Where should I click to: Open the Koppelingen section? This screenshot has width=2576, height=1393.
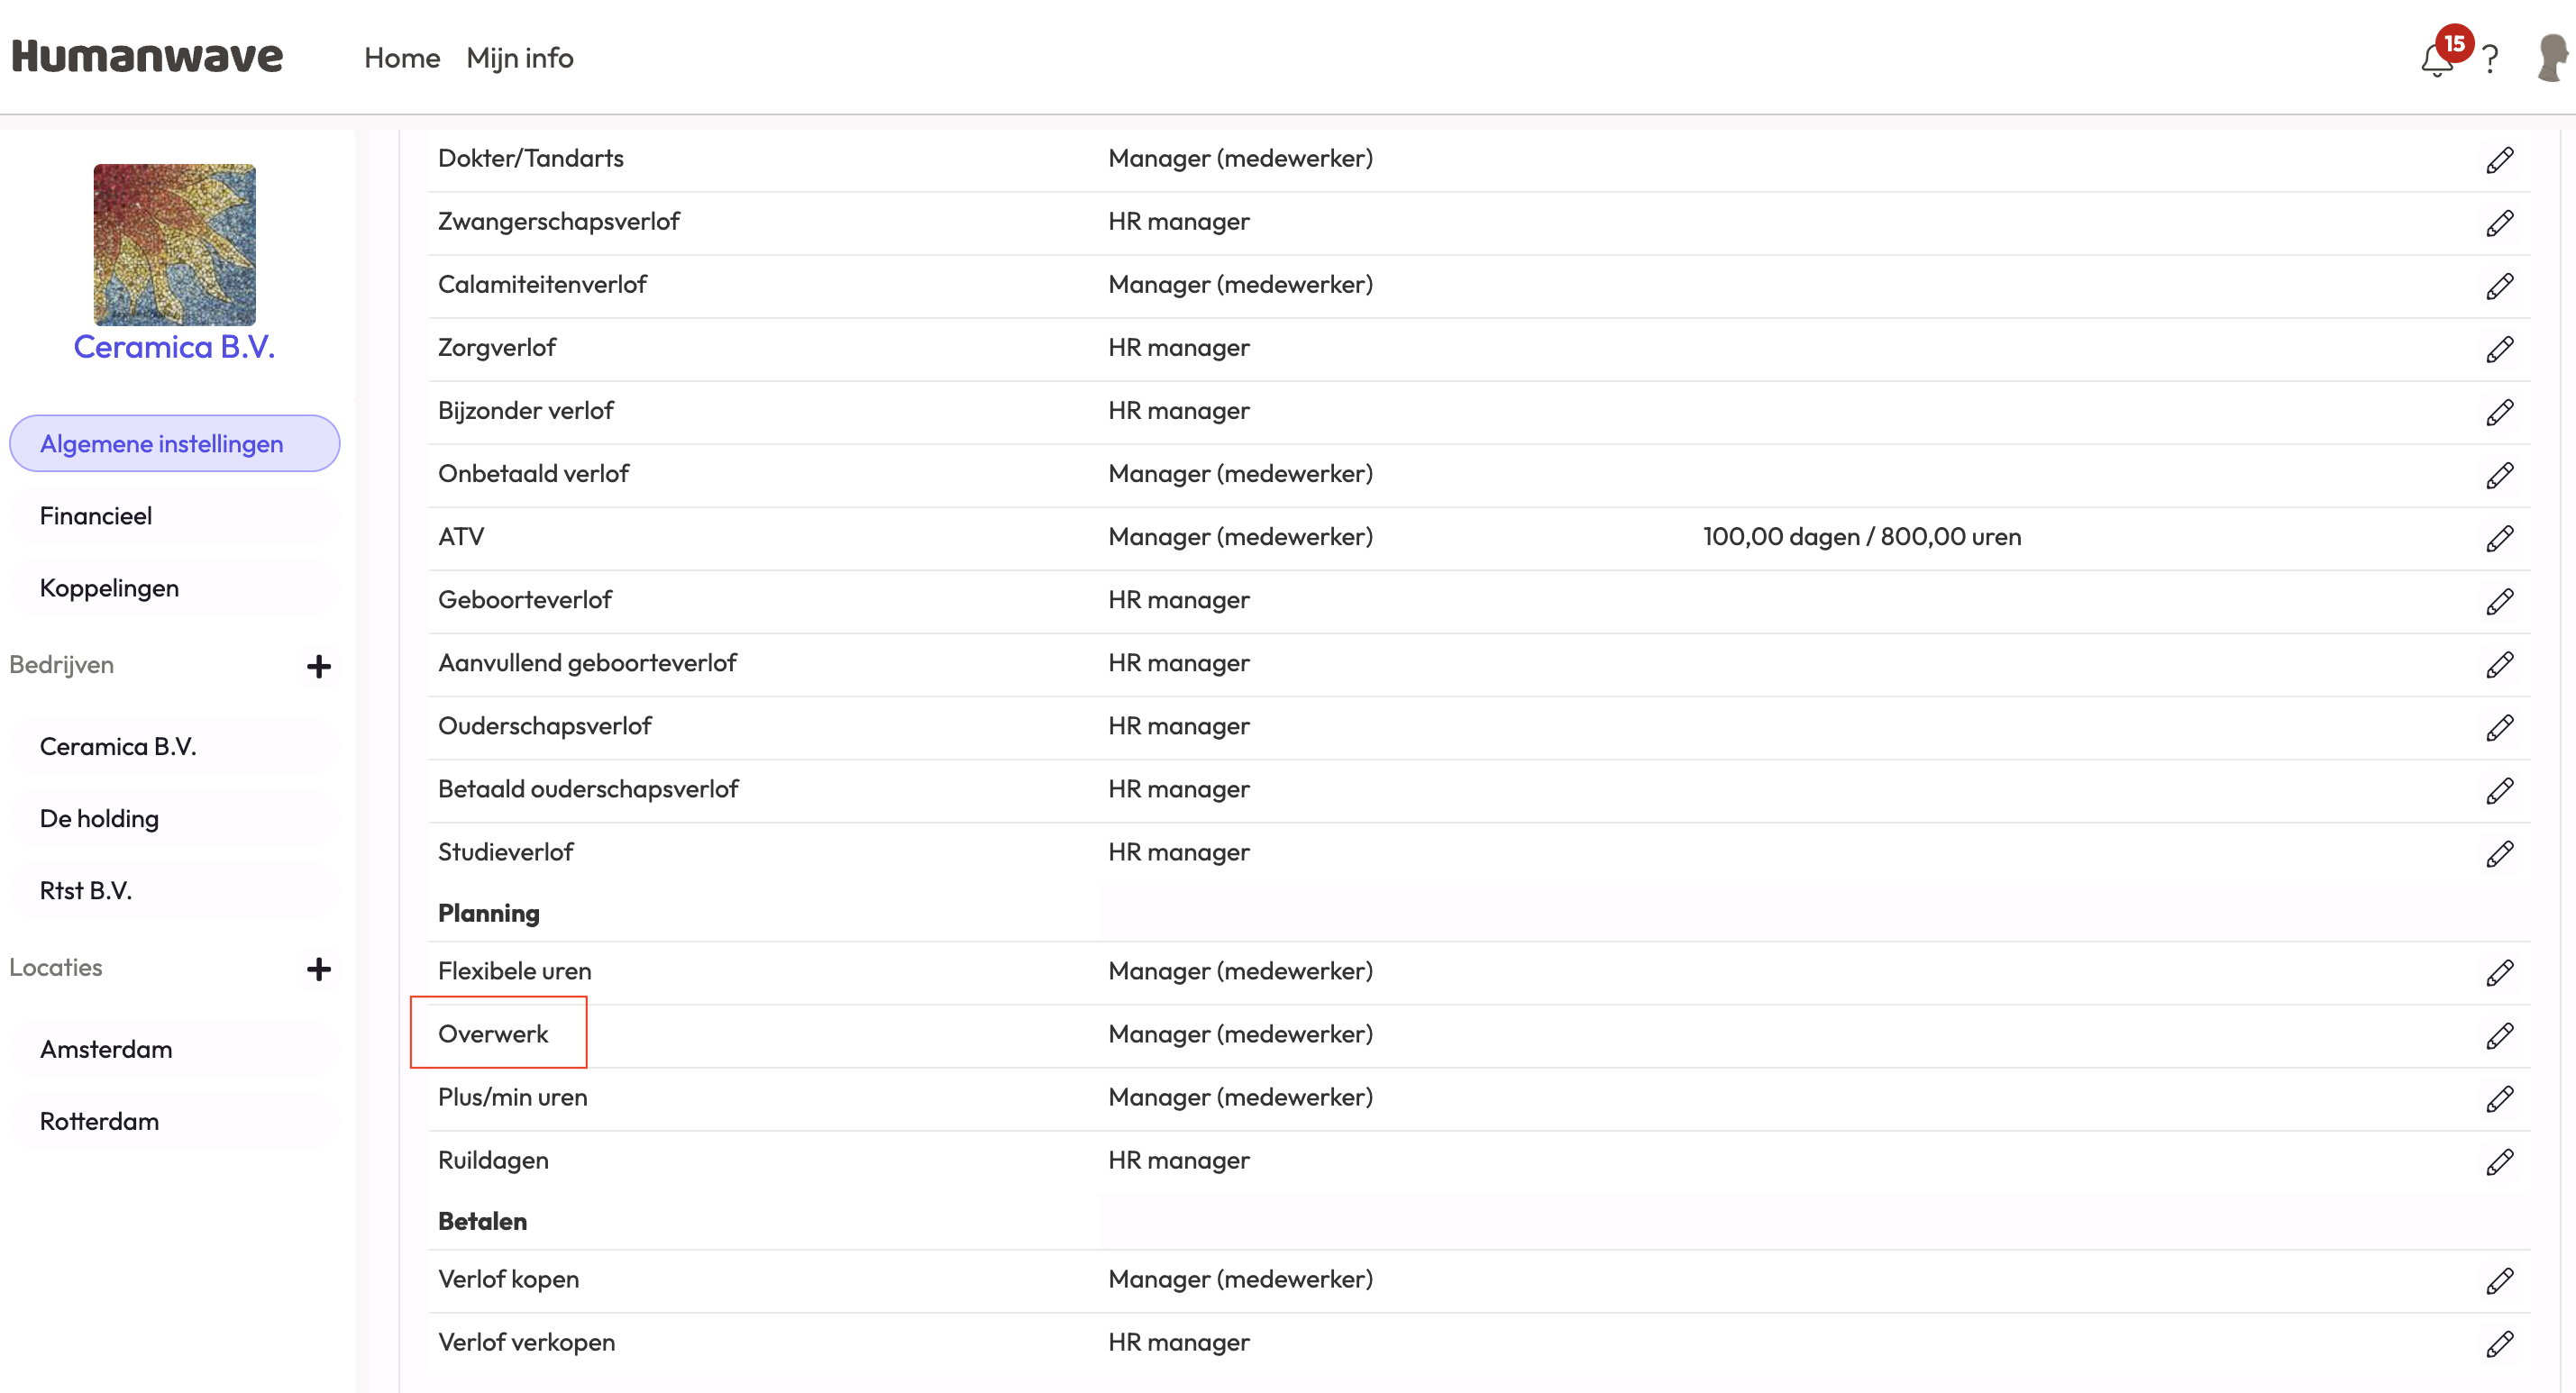[x=109, y=588]
